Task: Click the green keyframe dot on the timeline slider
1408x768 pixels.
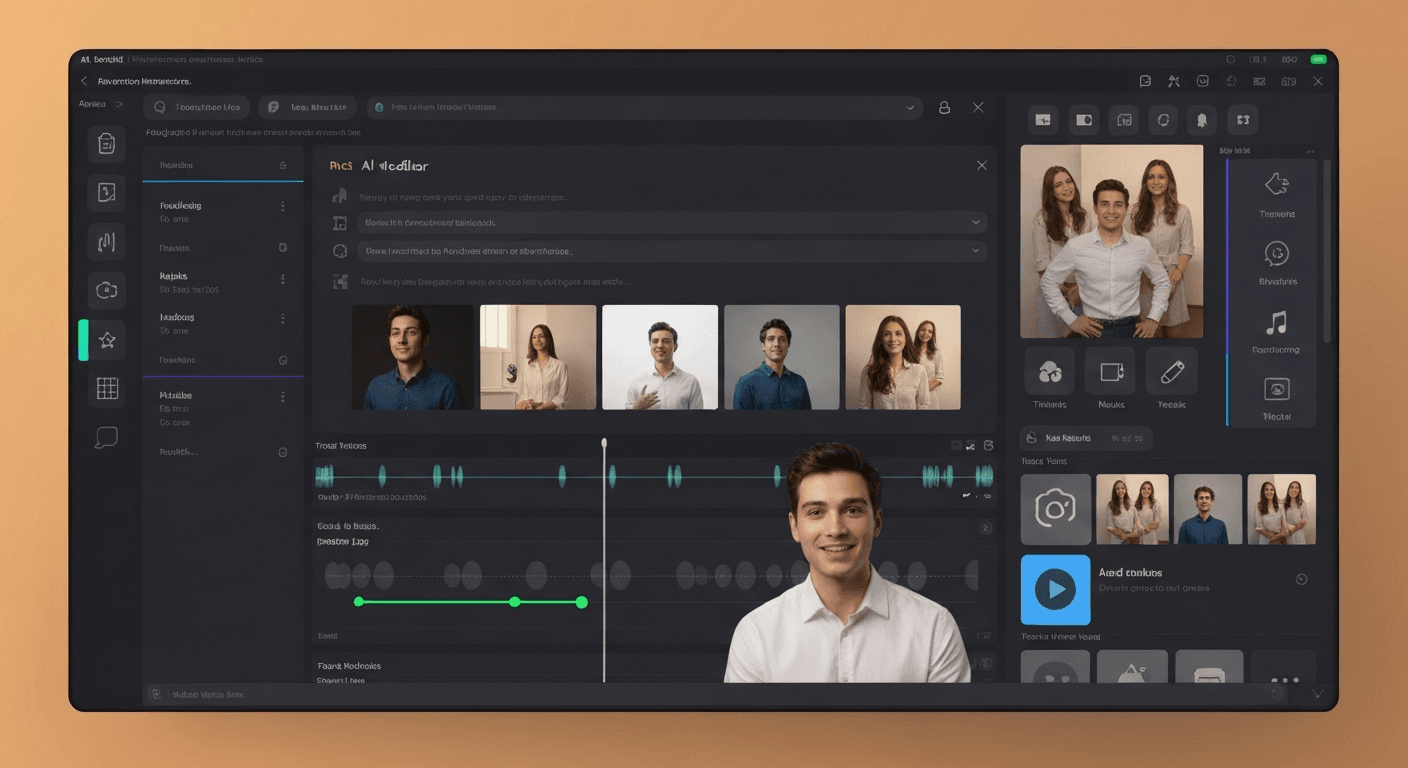Action: click(515, 602)
